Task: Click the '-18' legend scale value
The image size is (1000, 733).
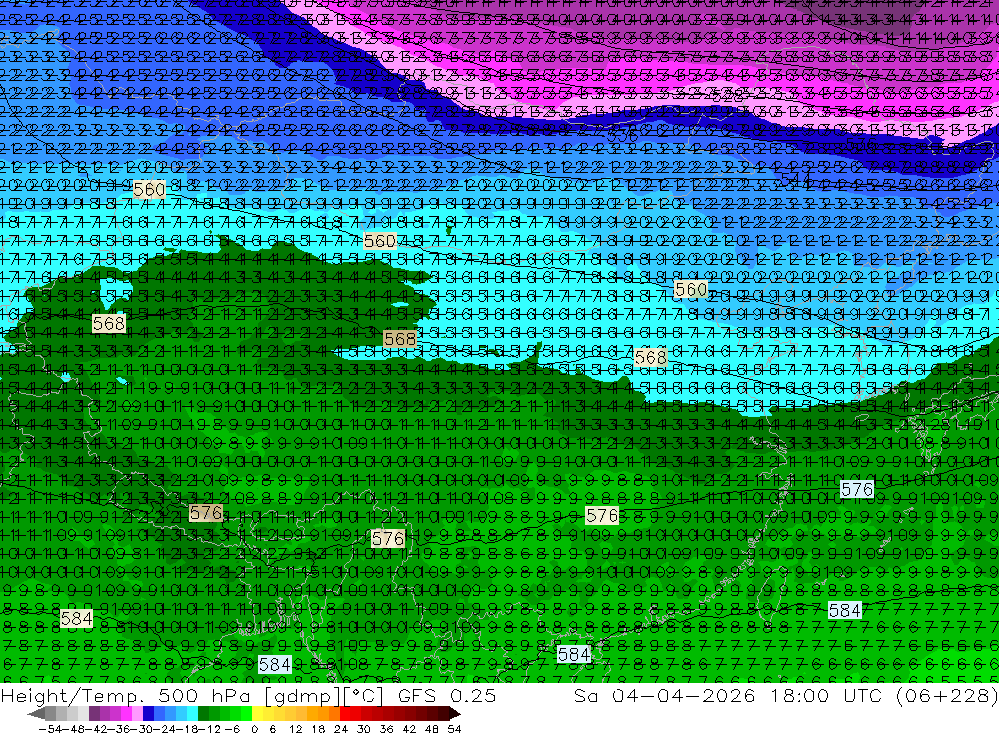Action: [188, 729]
